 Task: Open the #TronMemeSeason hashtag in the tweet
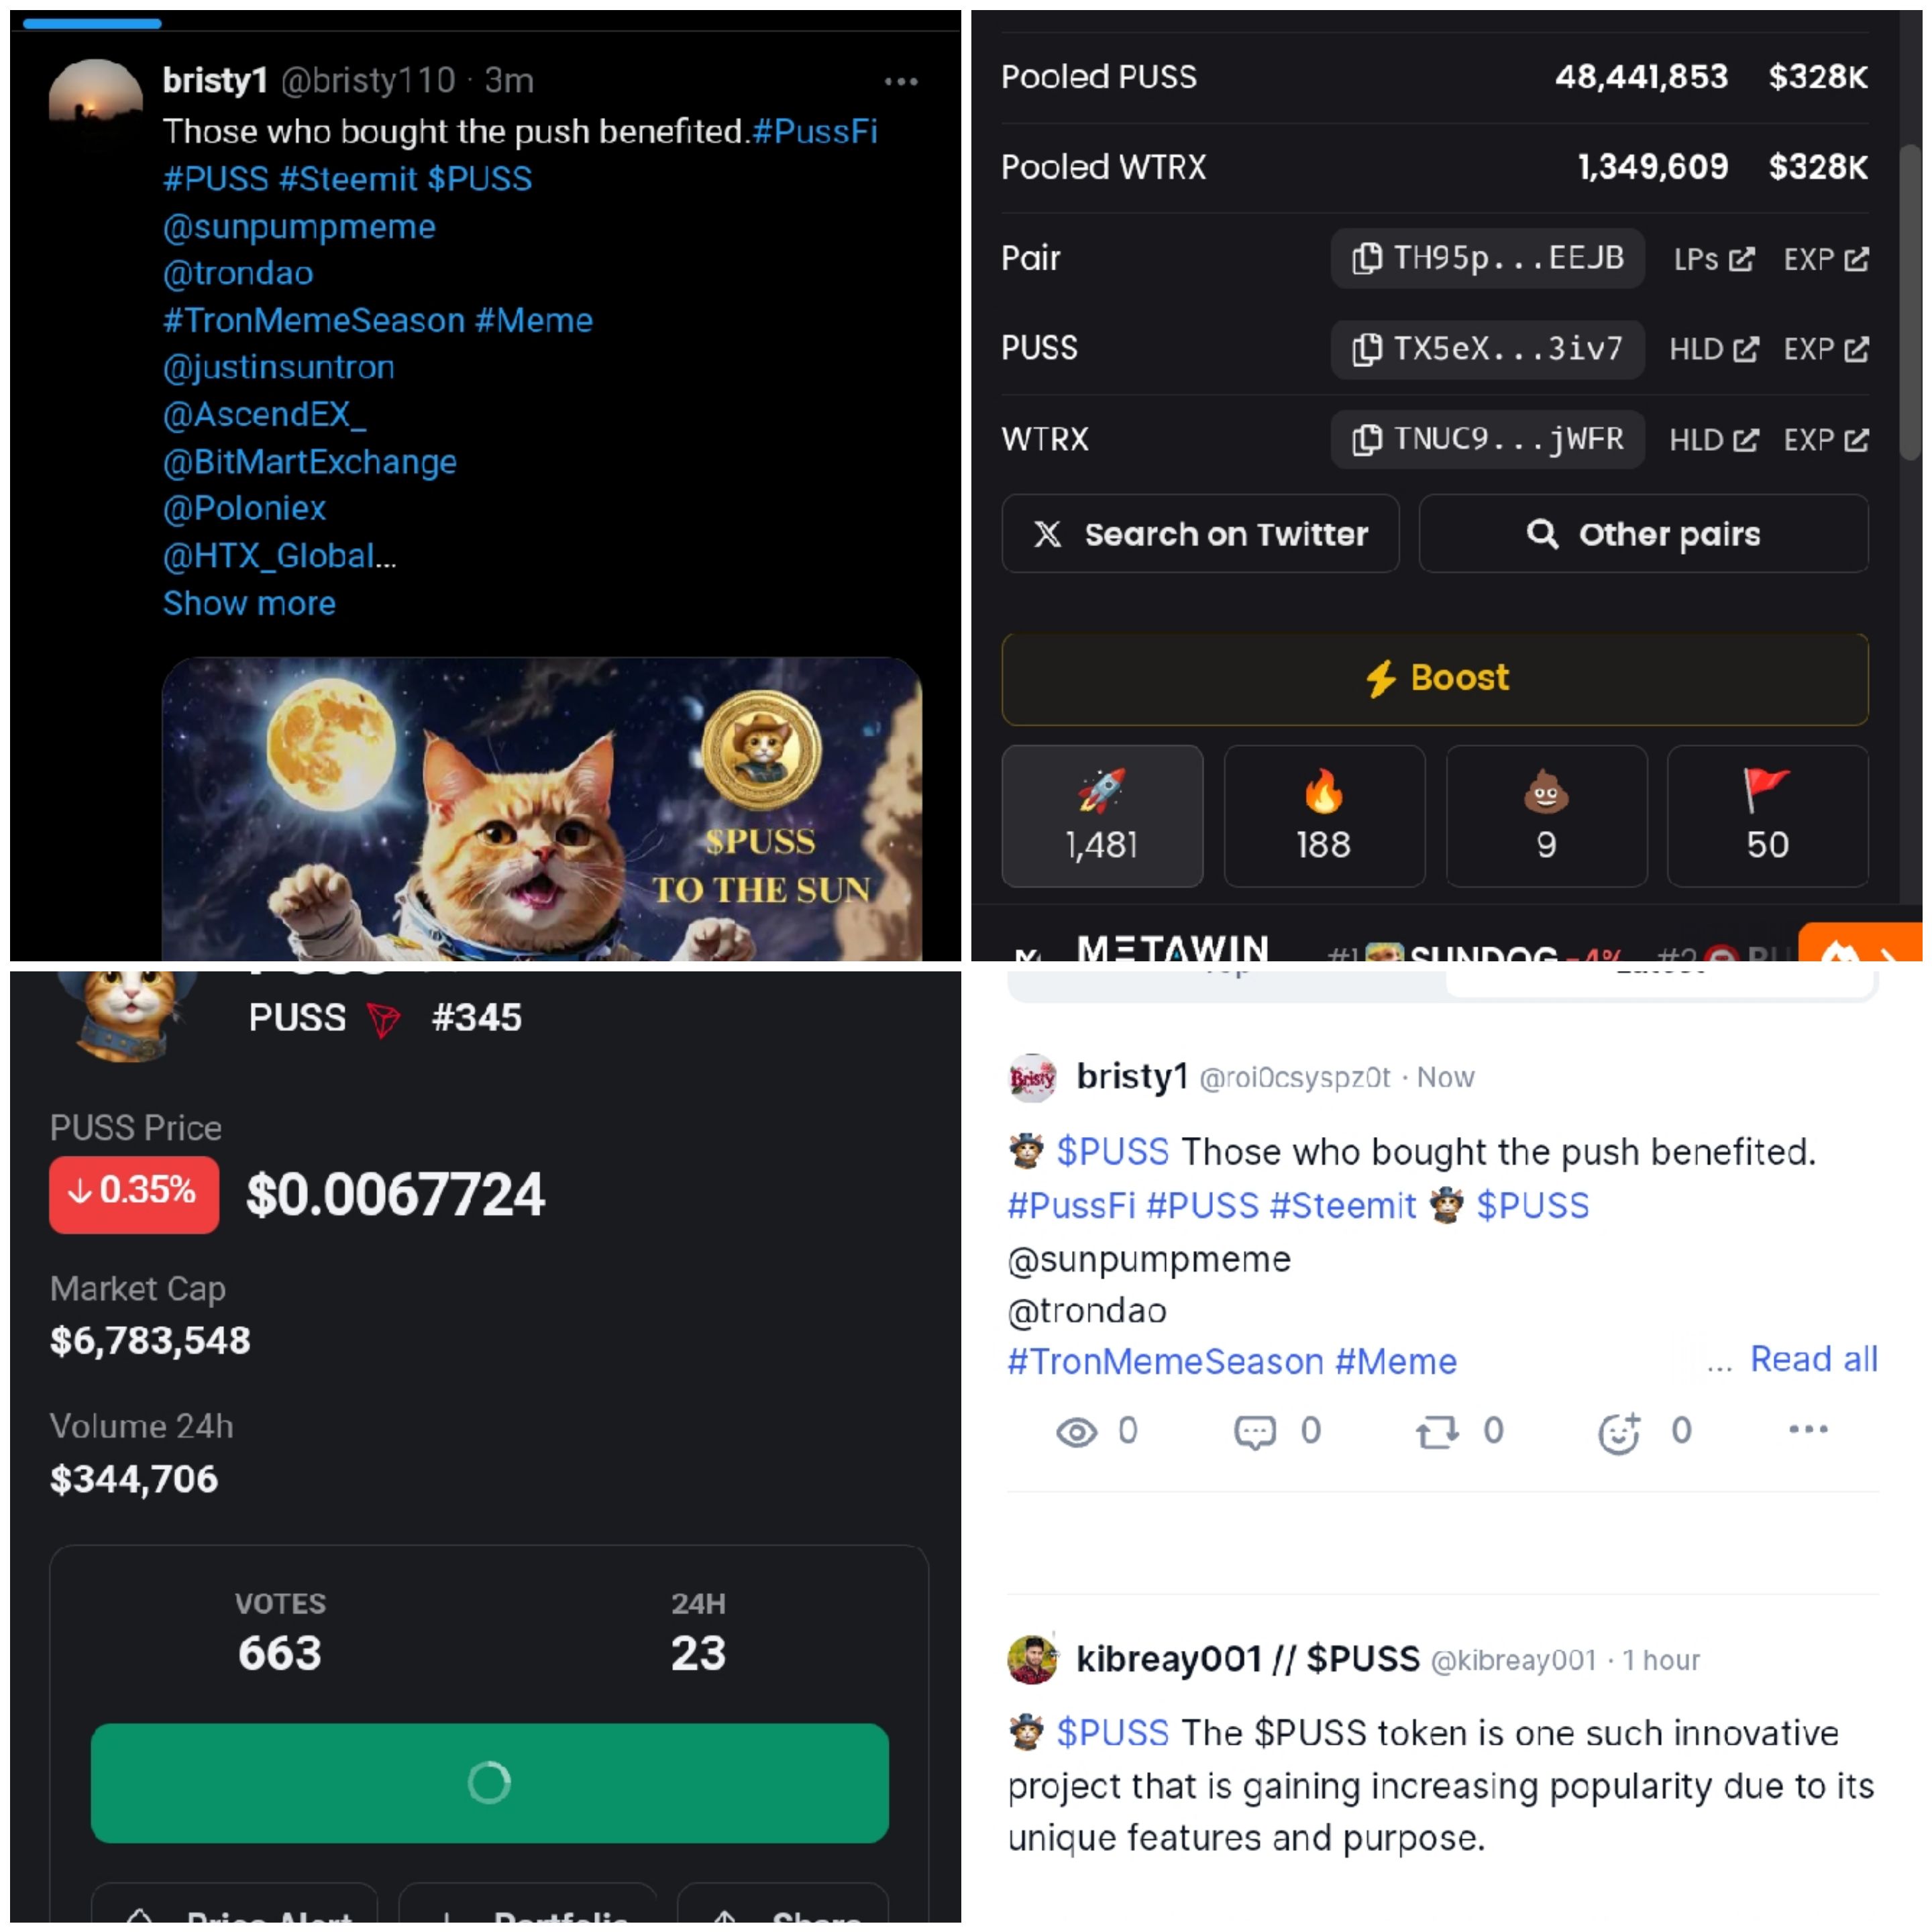[314, 320]
